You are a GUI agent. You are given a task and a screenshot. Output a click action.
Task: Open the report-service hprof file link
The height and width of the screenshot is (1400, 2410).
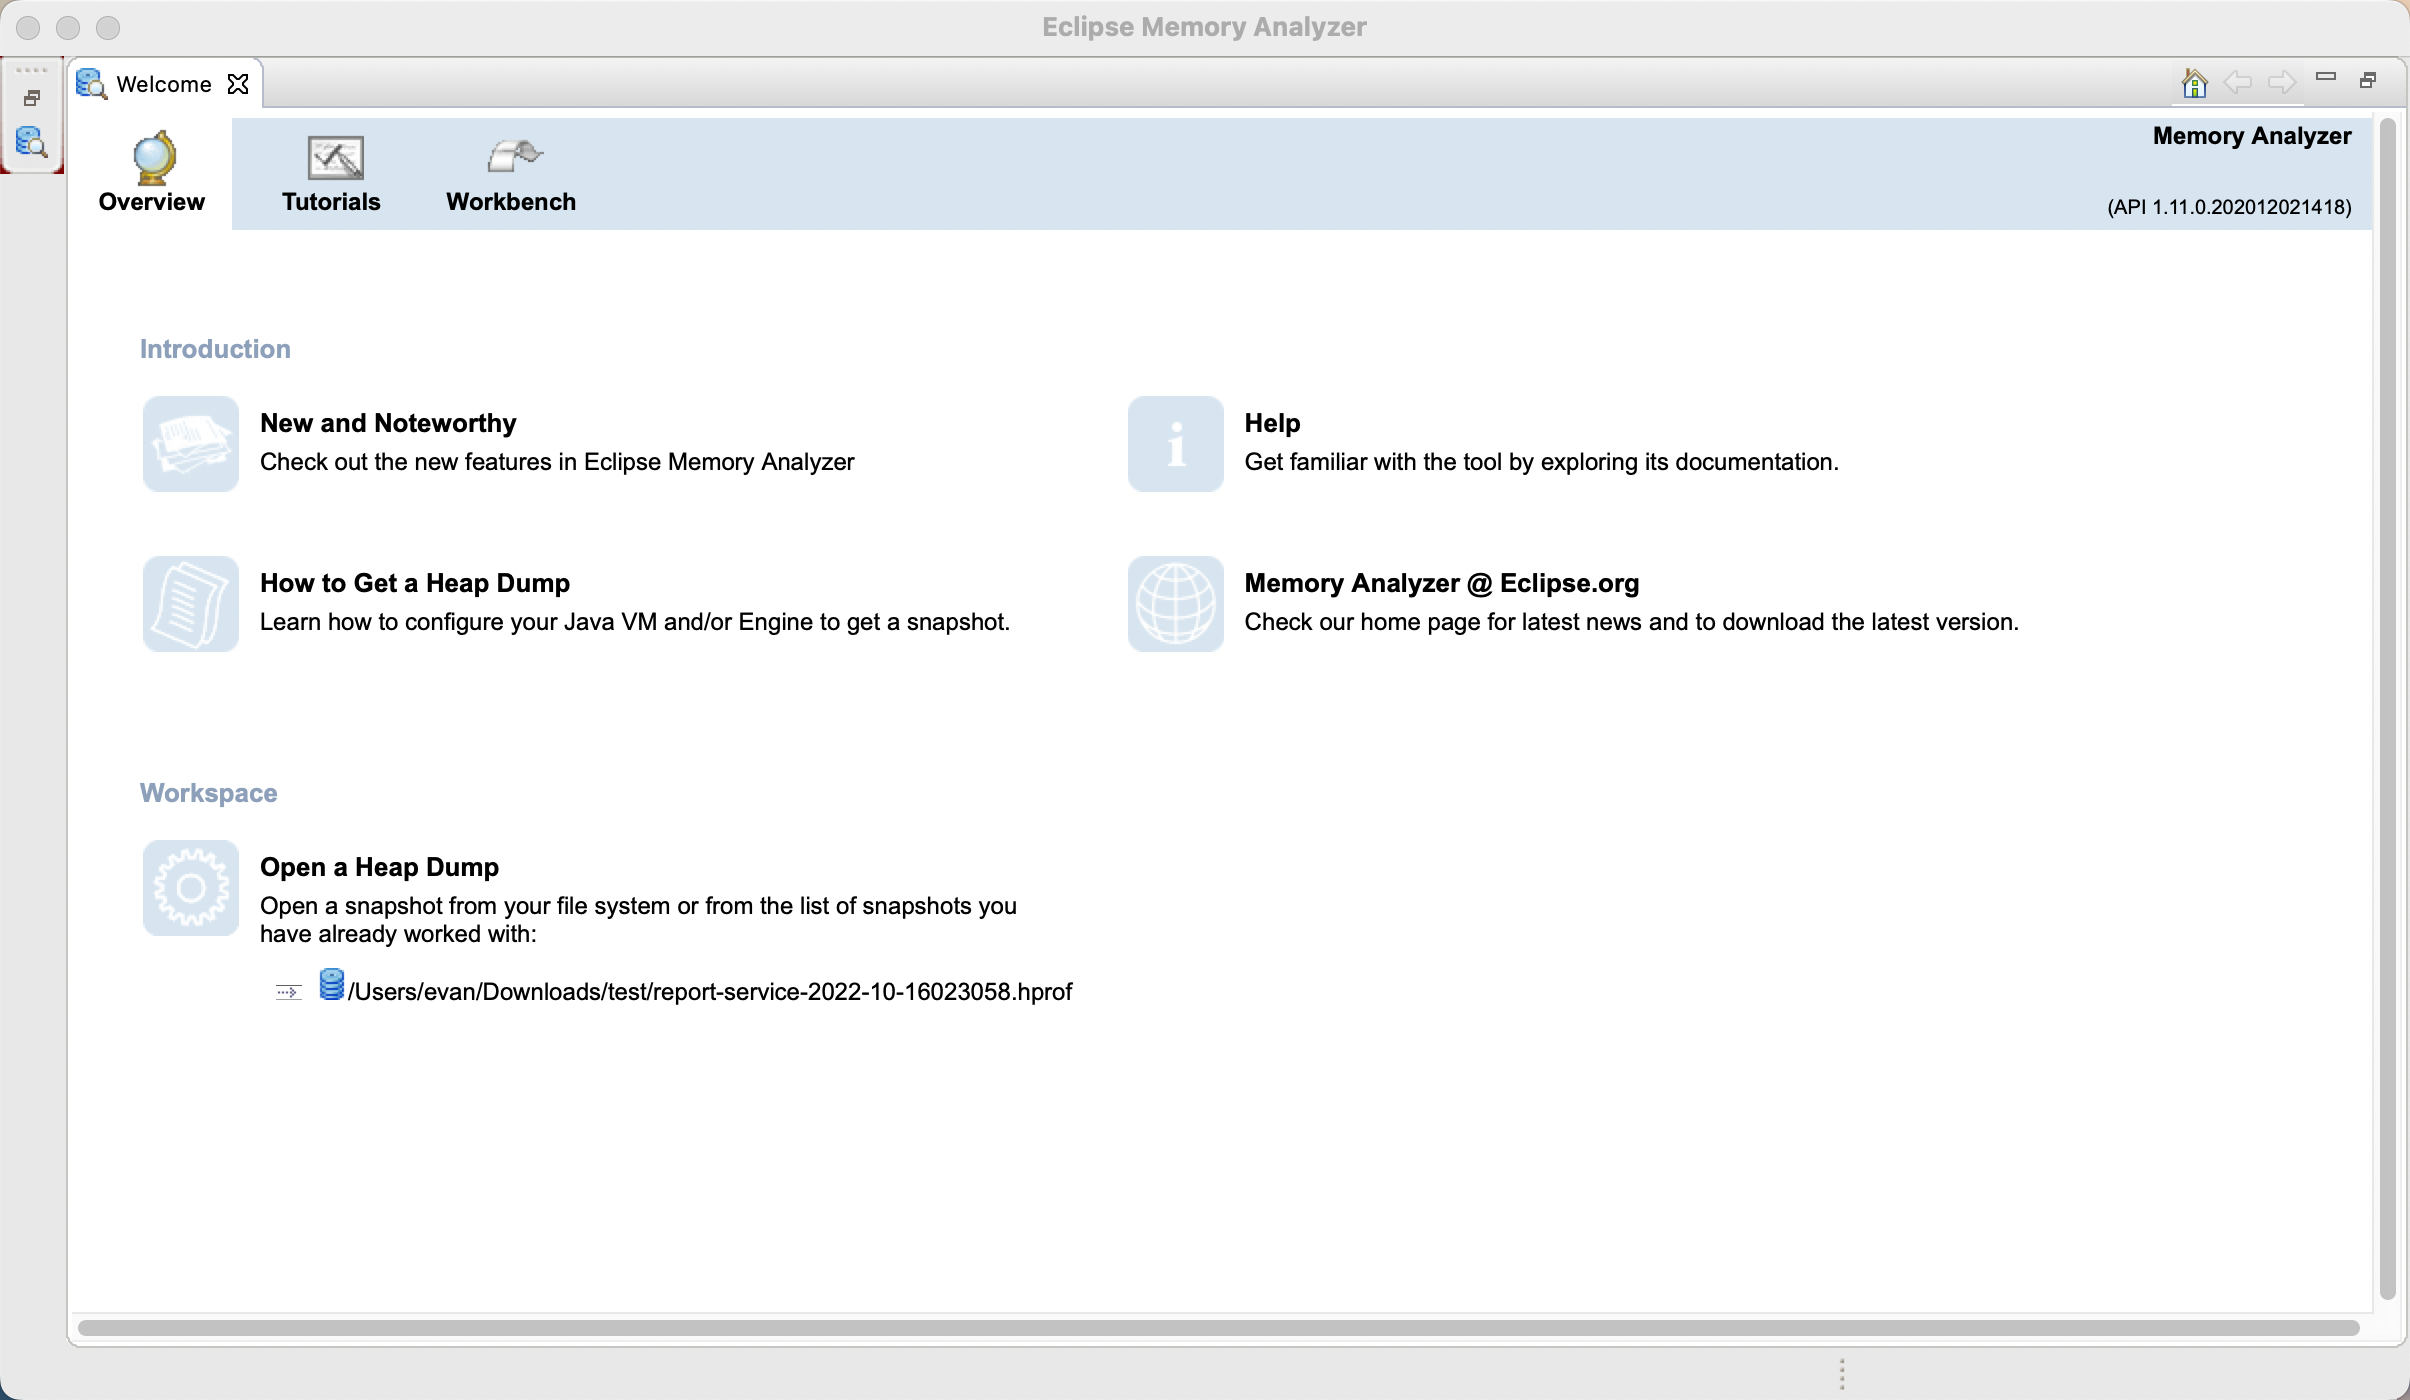[x=710, y=992]
